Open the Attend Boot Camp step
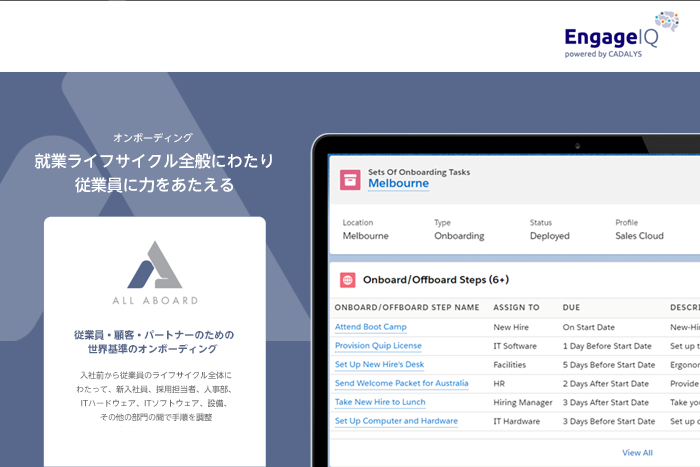 point(371,327)
